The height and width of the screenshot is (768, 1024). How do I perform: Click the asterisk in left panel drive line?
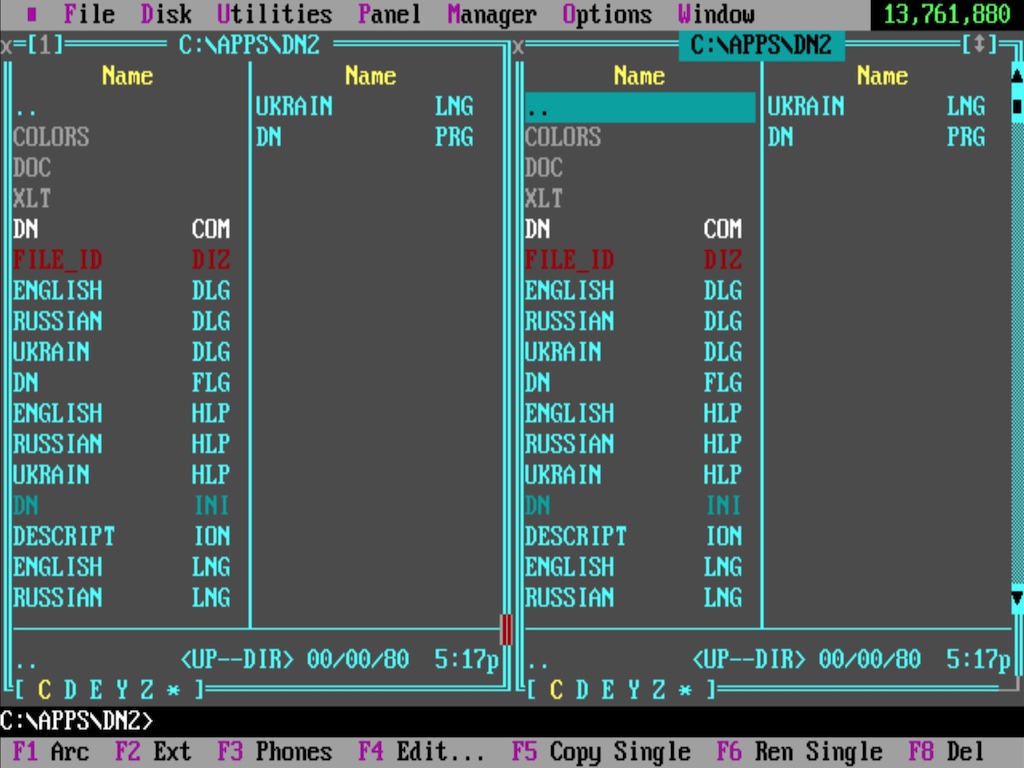tap(173, 690)
